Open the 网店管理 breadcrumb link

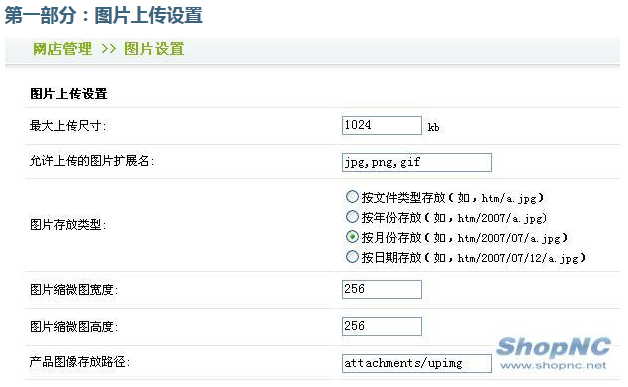62,49
